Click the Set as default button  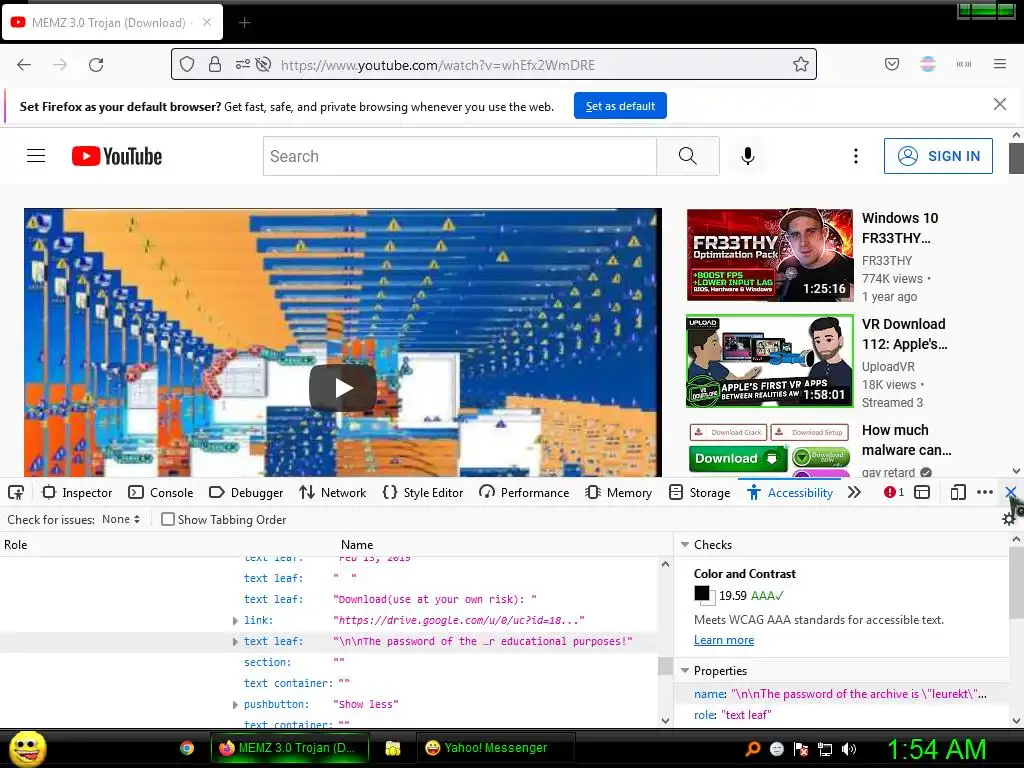pyautogui.click(x=620, y=106)
